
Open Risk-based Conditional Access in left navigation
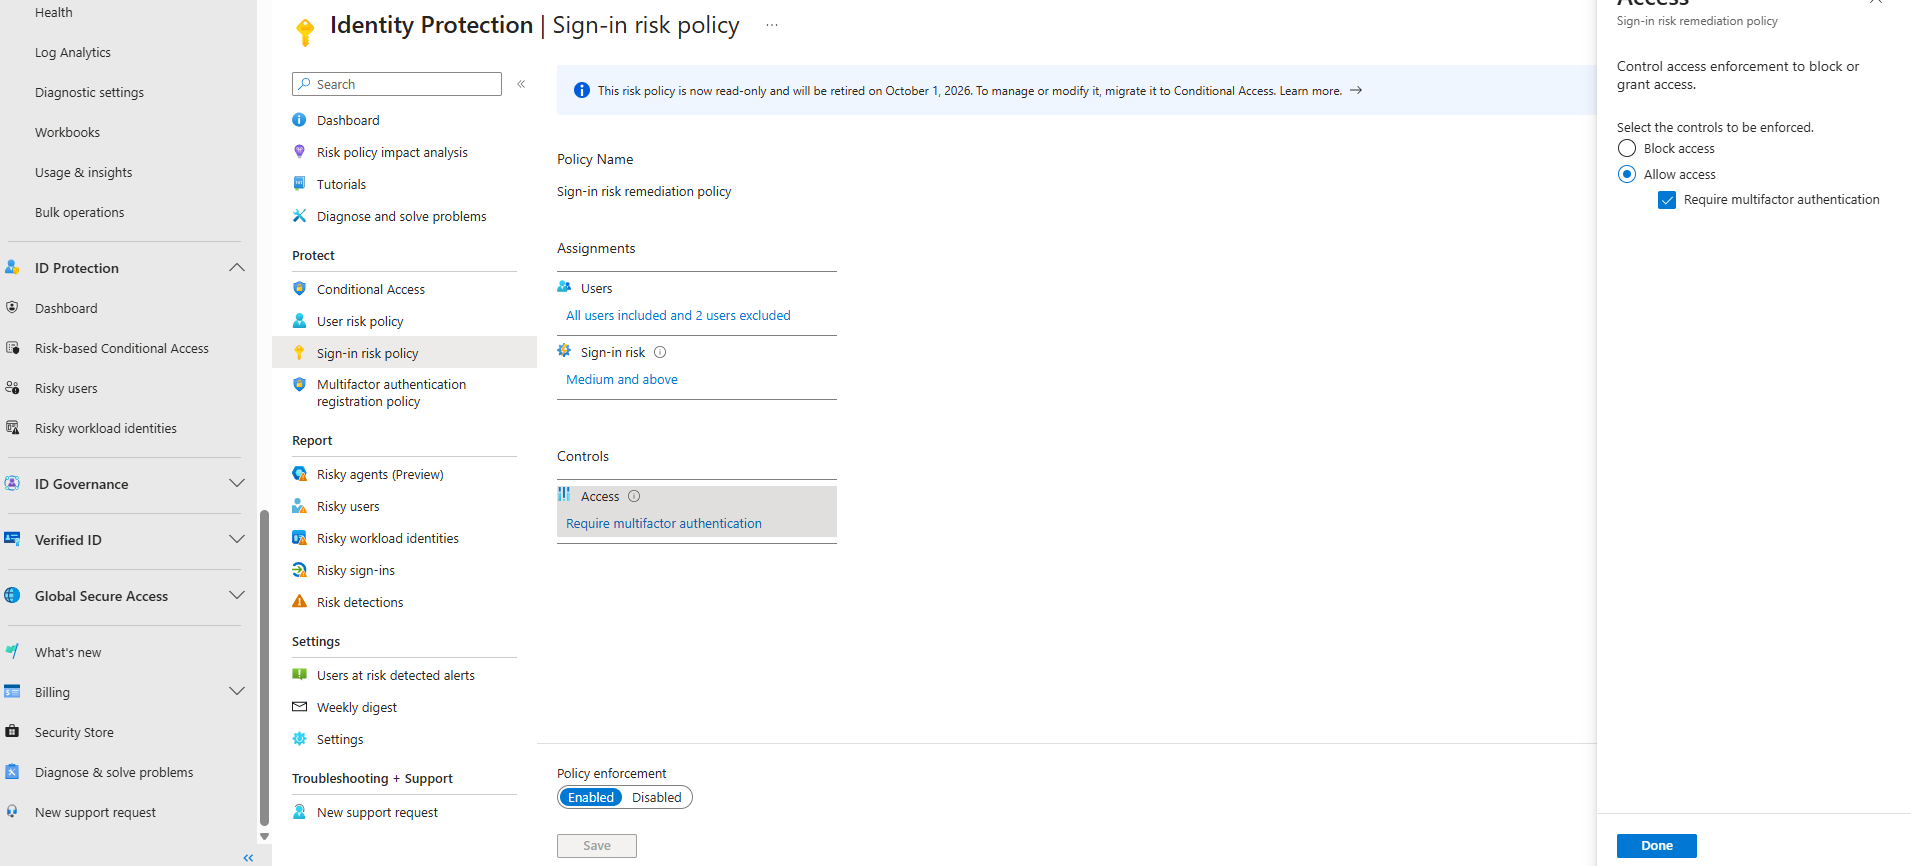(122, 348)
